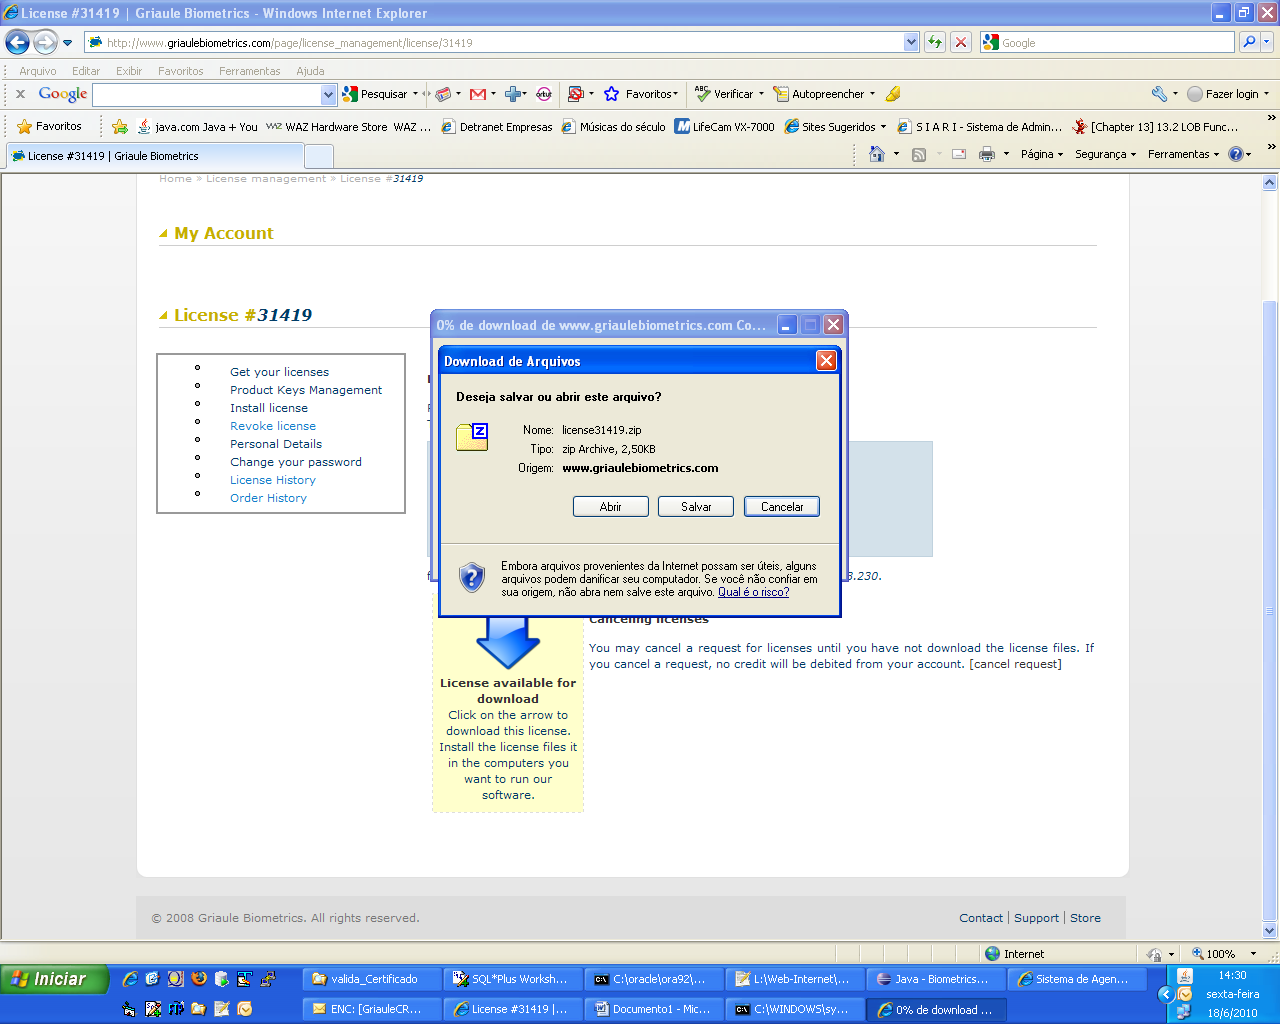
Task: Click the search magnifier beside the Google box
Action: point(1249,42)
